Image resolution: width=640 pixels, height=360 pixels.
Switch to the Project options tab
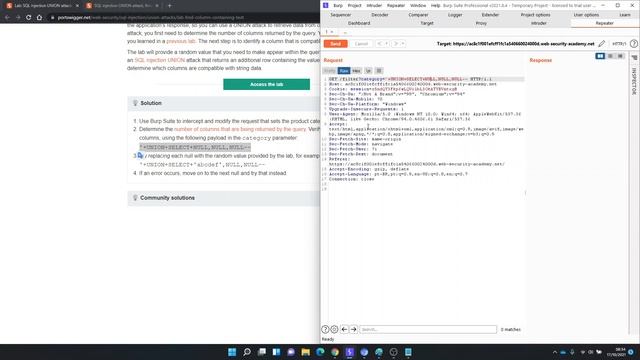tap(535, 15)
